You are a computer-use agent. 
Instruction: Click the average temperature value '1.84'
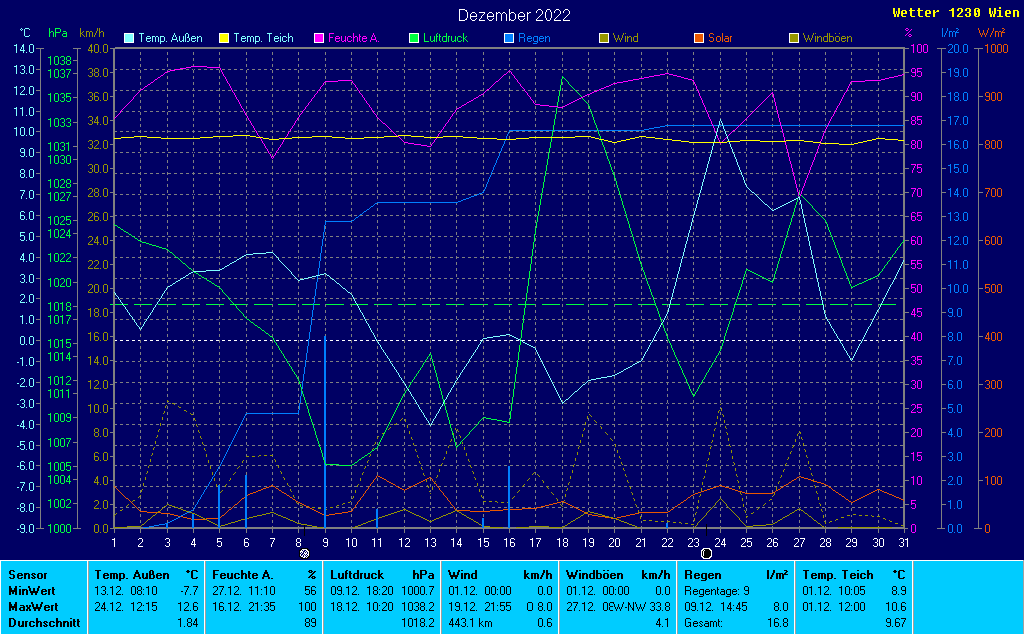tap(188, 623)
